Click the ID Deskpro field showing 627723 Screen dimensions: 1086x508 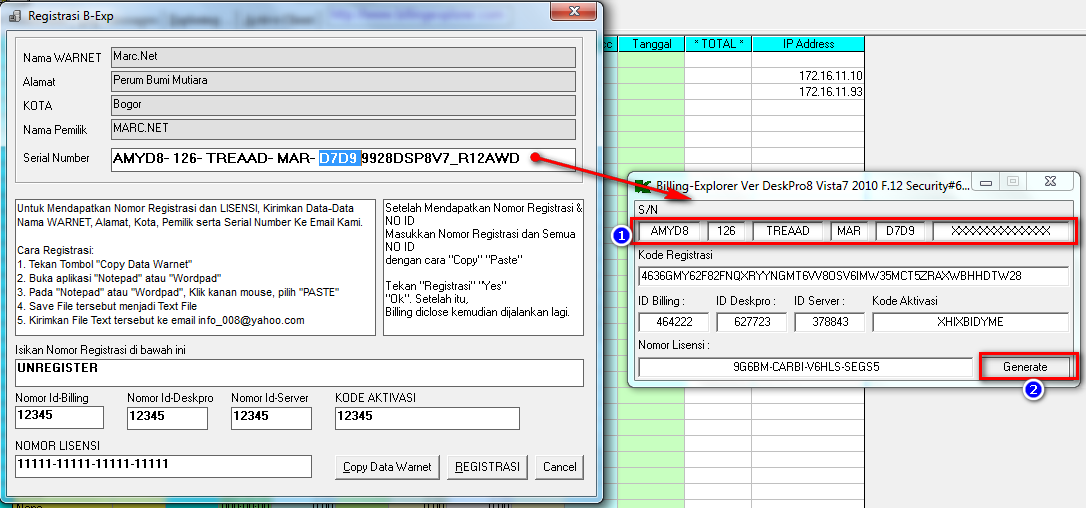pyautogui.click(x=751, y=322)
